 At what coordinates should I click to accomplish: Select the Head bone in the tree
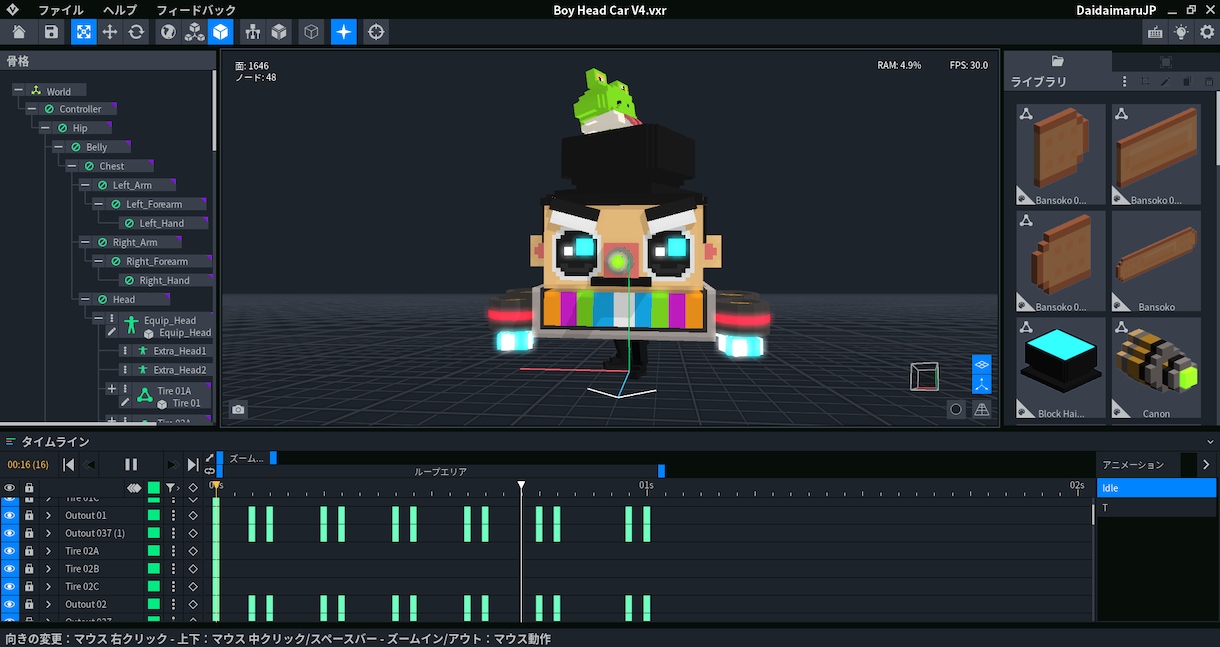coord(123,299)
